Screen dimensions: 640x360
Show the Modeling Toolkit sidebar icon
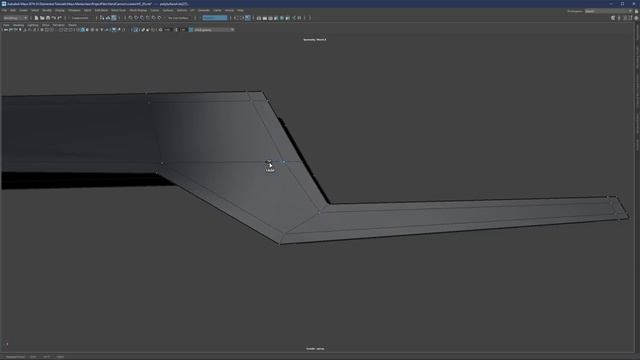click(613, 18)
